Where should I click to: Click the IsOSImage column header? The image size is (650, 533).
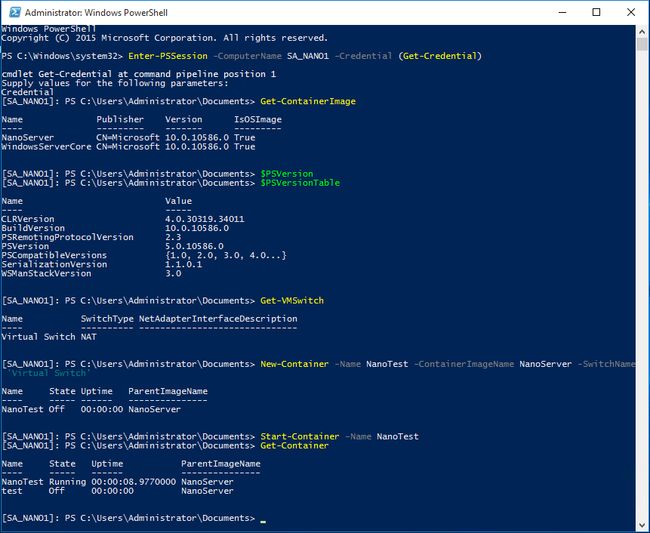coord(258,119)
